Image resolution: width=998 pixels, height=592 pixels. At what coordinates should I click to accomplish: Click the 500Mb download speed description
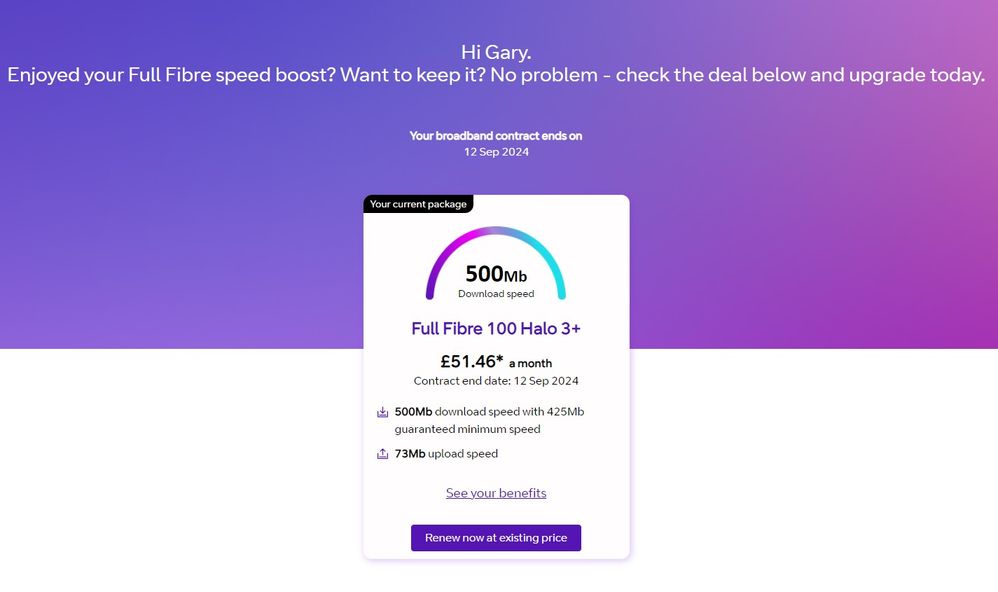489,411
